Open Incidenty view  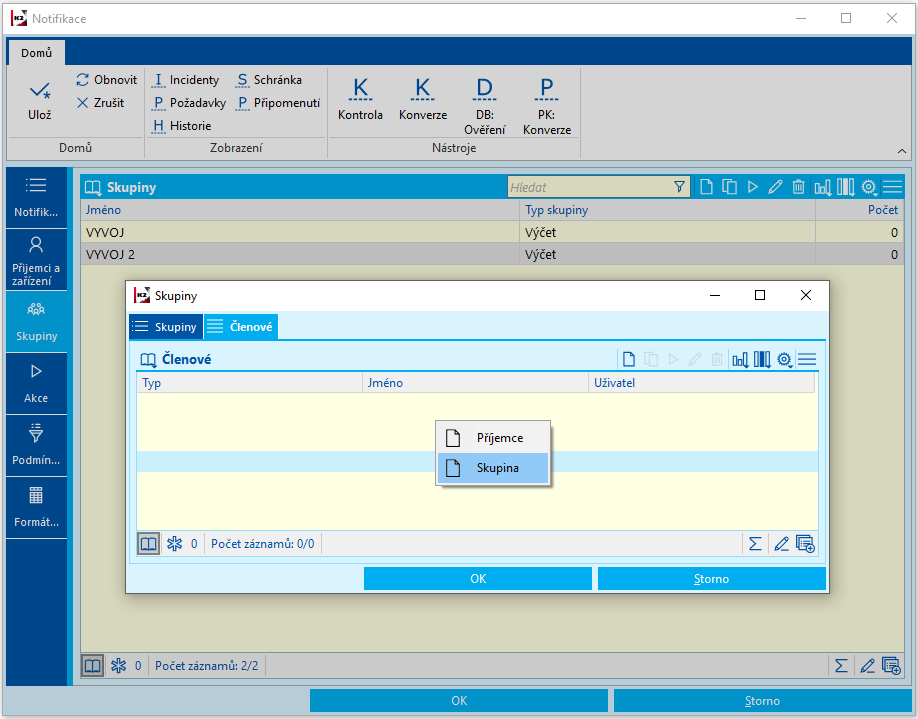[186, 80]
